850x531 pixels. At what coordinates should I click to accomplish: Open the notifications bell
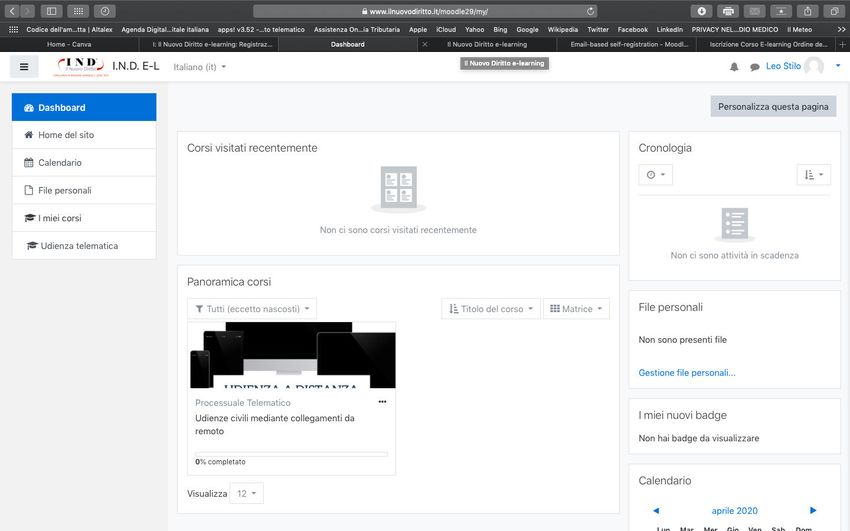[x=734, y=67]
